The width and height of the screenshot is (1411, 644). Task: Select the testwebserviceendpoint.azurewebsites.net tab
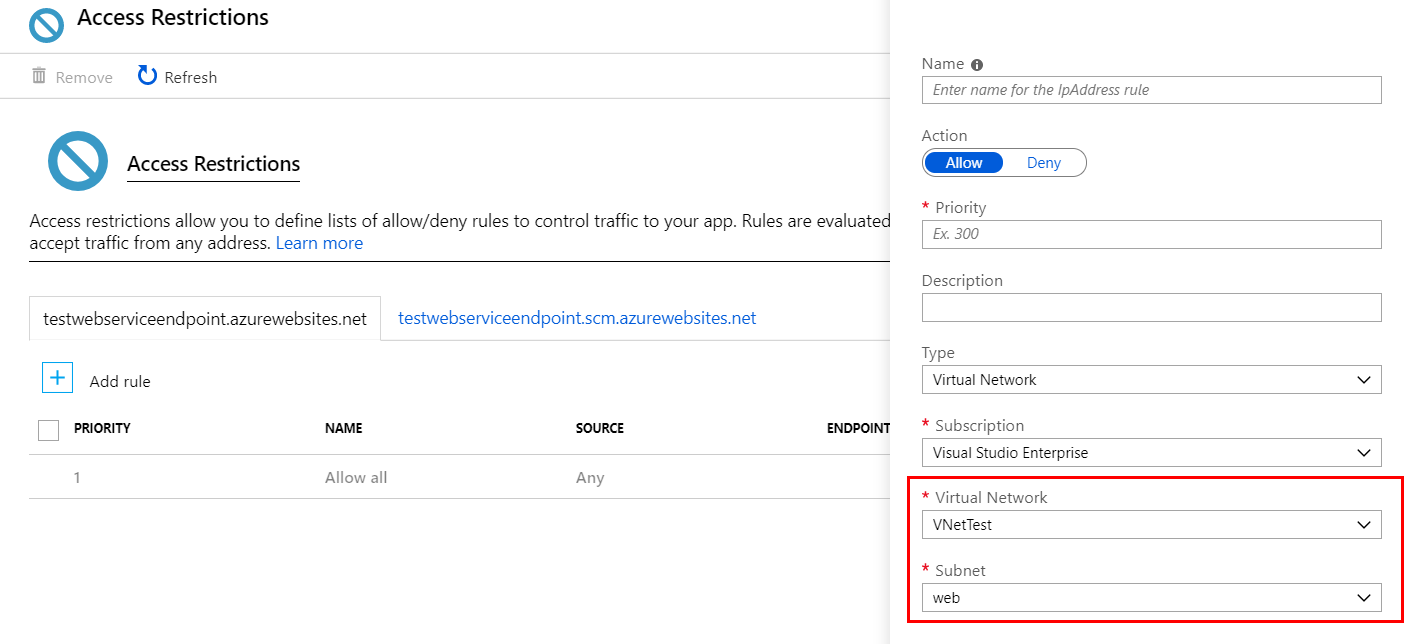205,319
